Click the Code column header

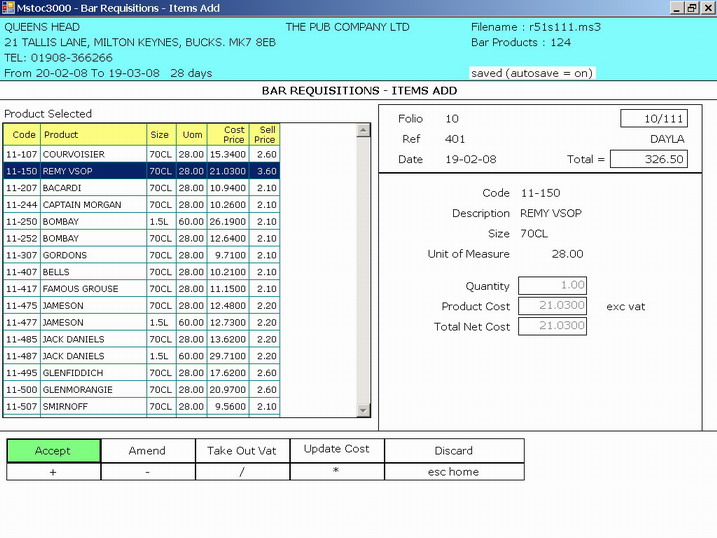tap(22, 135)
